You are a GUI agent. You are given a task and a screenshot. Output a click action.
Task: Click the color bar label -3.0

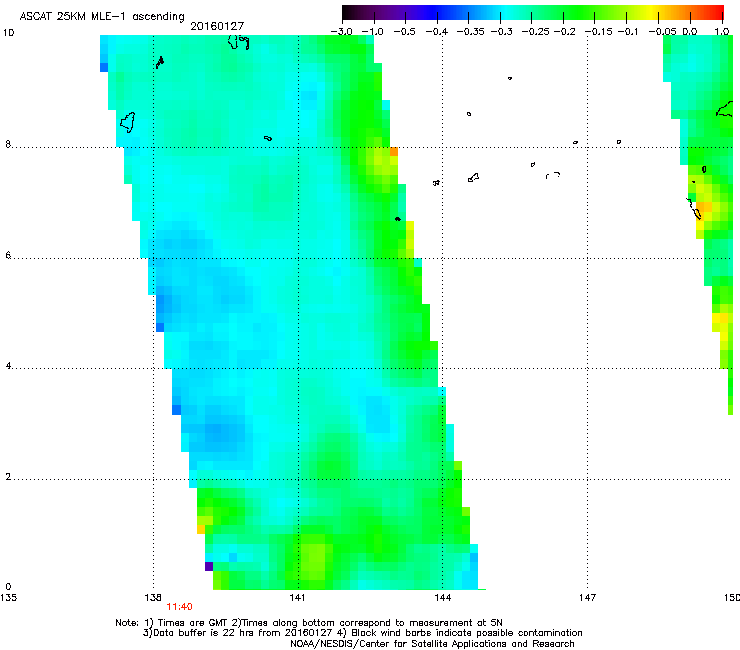point(341,32)
